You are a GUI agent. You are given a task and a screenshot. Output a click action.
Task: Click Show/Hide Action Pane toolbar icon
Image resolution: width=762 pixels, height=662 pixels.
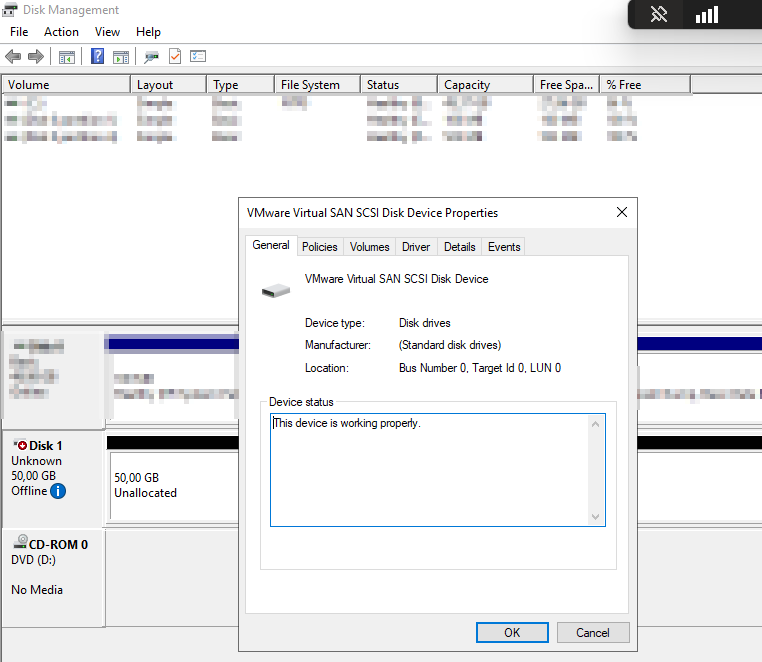point(121,57)
